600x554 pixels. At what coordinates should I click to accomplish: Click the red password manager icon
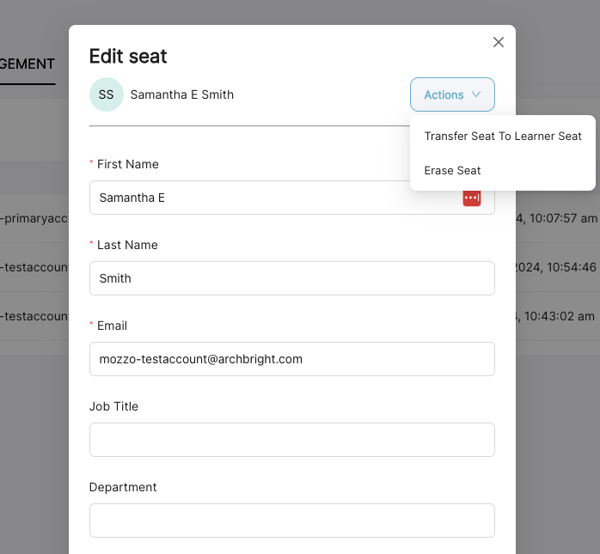tap(472, 198)
